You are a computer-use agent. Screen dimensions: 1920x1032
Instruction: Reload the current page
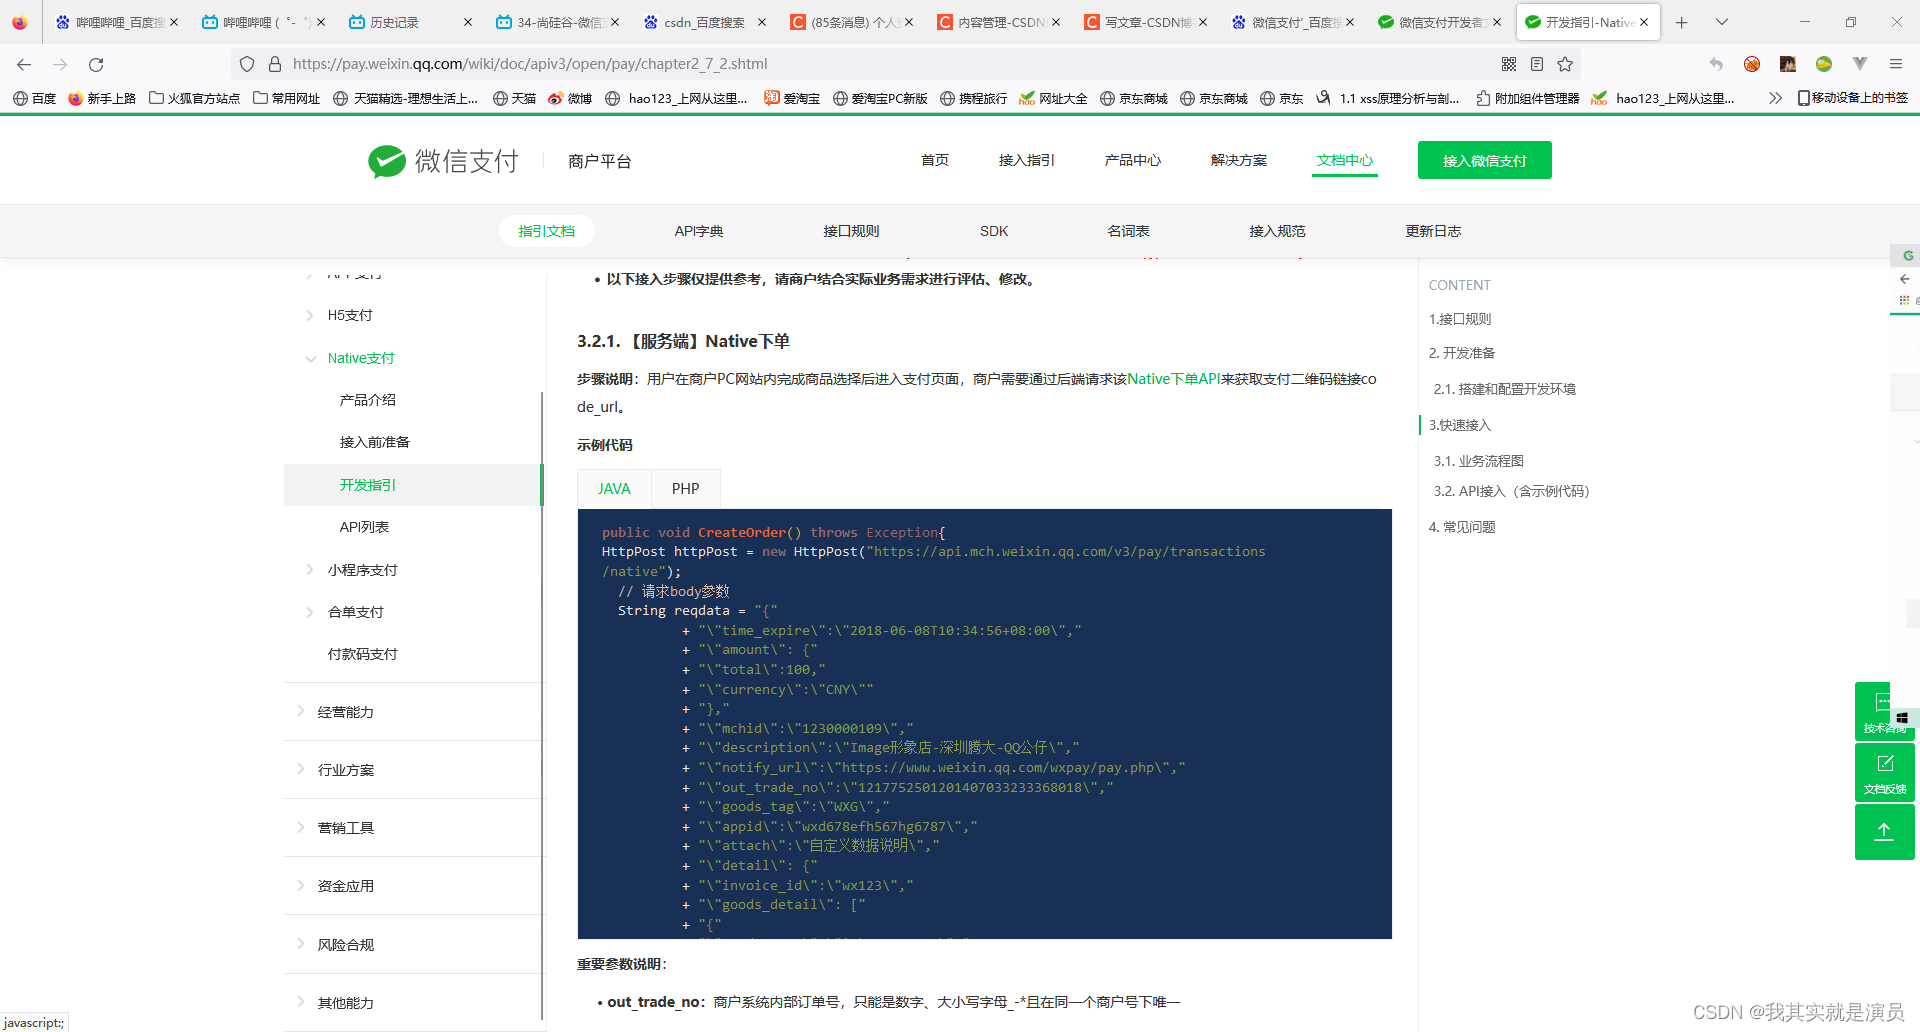[x=96, y=64]
